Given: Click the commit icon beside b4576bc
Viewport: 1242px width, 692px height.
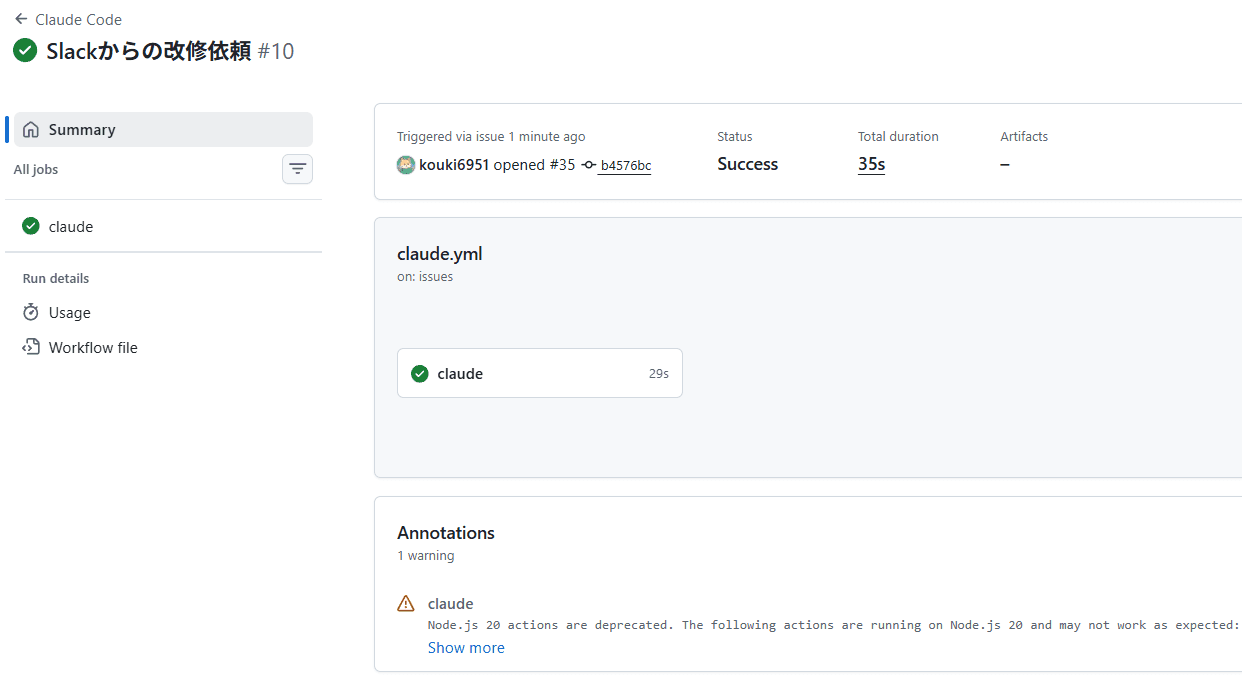Looking at the screenshot, I should (x=589, y=165).
